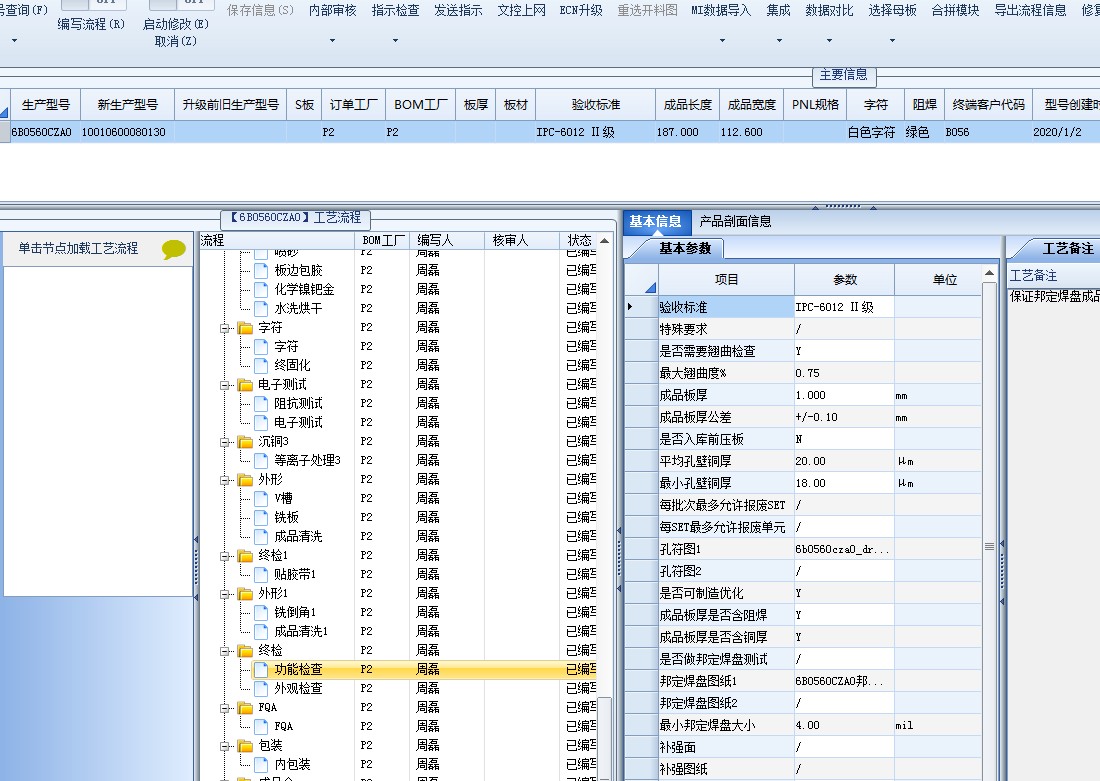Open dropdown arrow under 内部审核

[x=333, y=41]
